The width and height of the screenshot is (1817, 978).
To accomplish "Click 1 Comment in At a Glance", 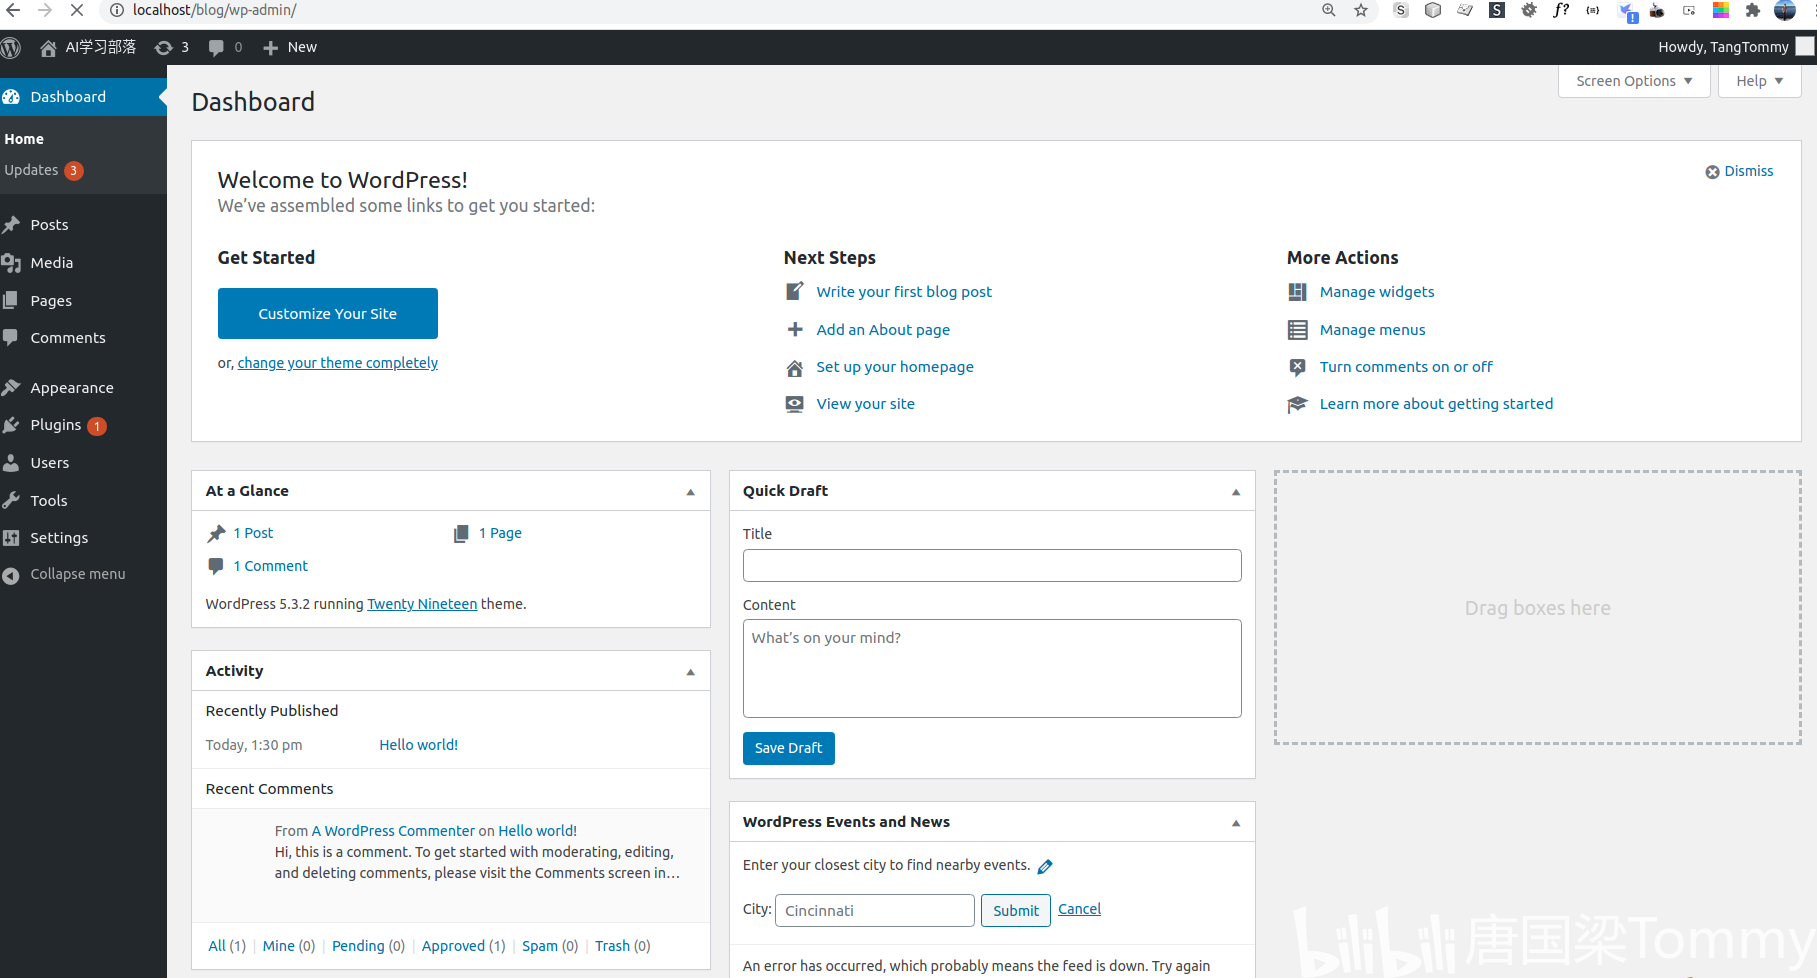I will coord(271,566).
